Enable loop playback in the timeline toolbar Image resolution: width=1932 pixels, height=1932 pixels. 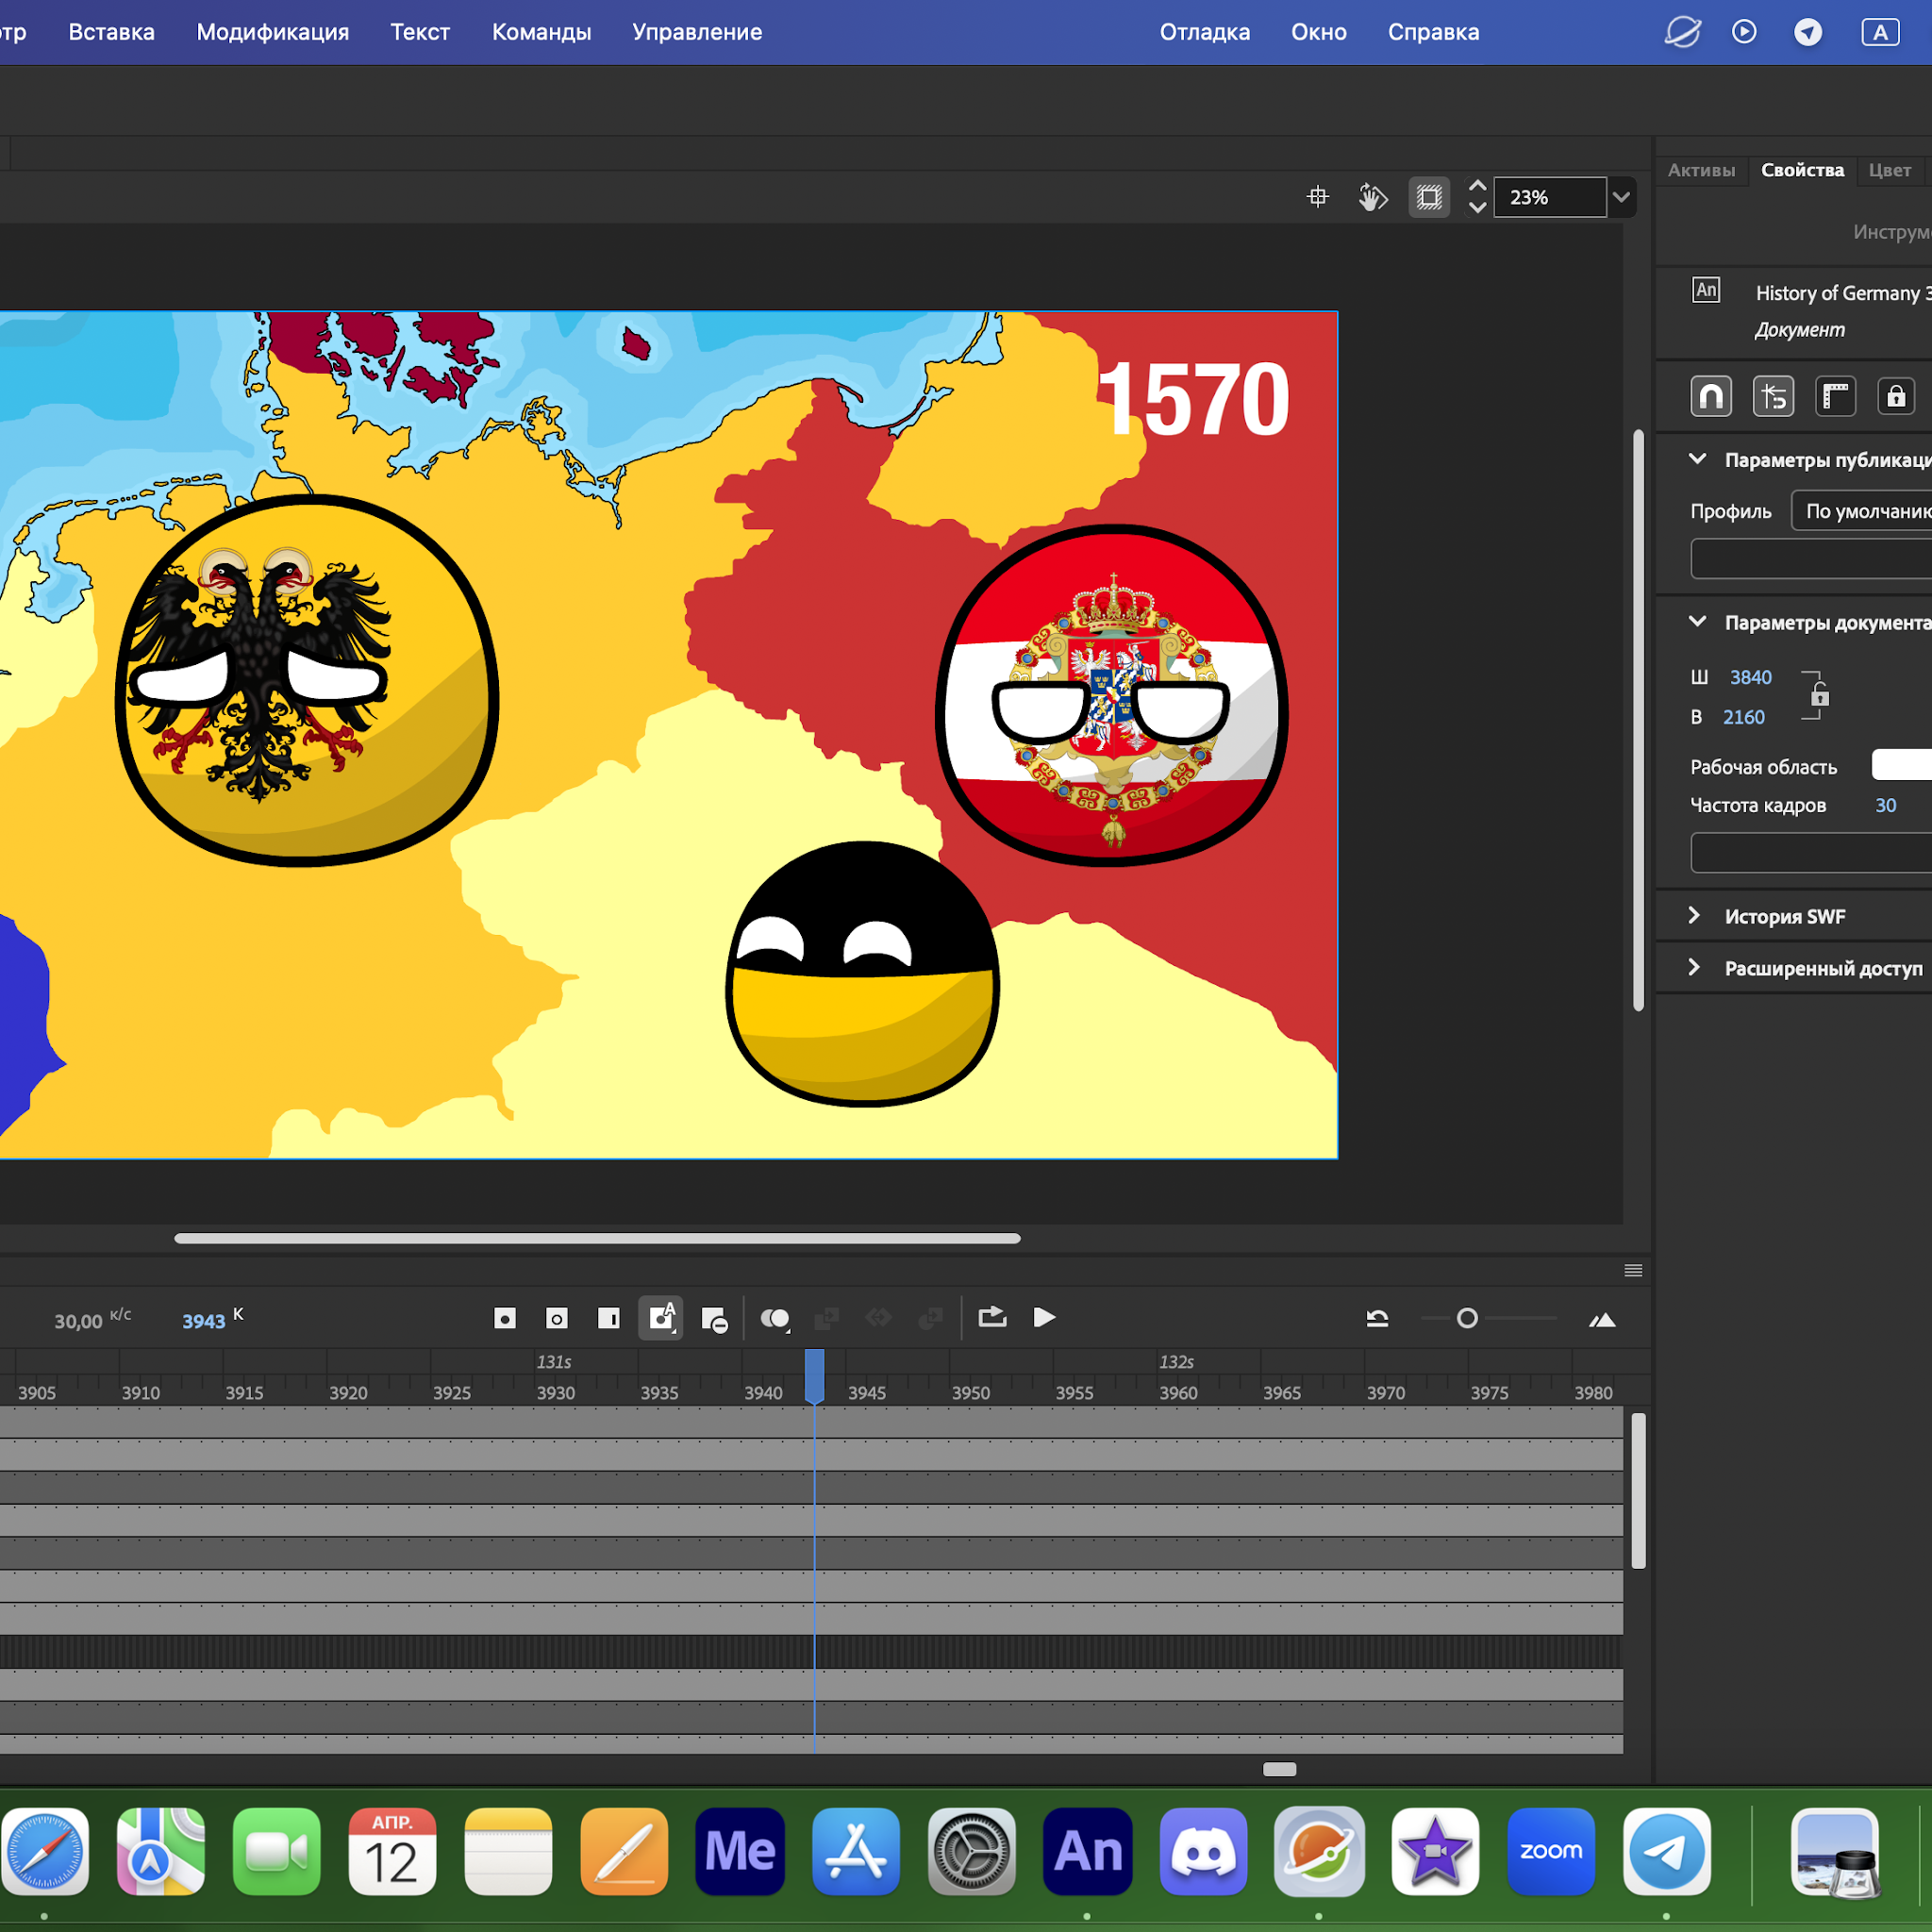pyautogui.click(x=992, y=1318)
